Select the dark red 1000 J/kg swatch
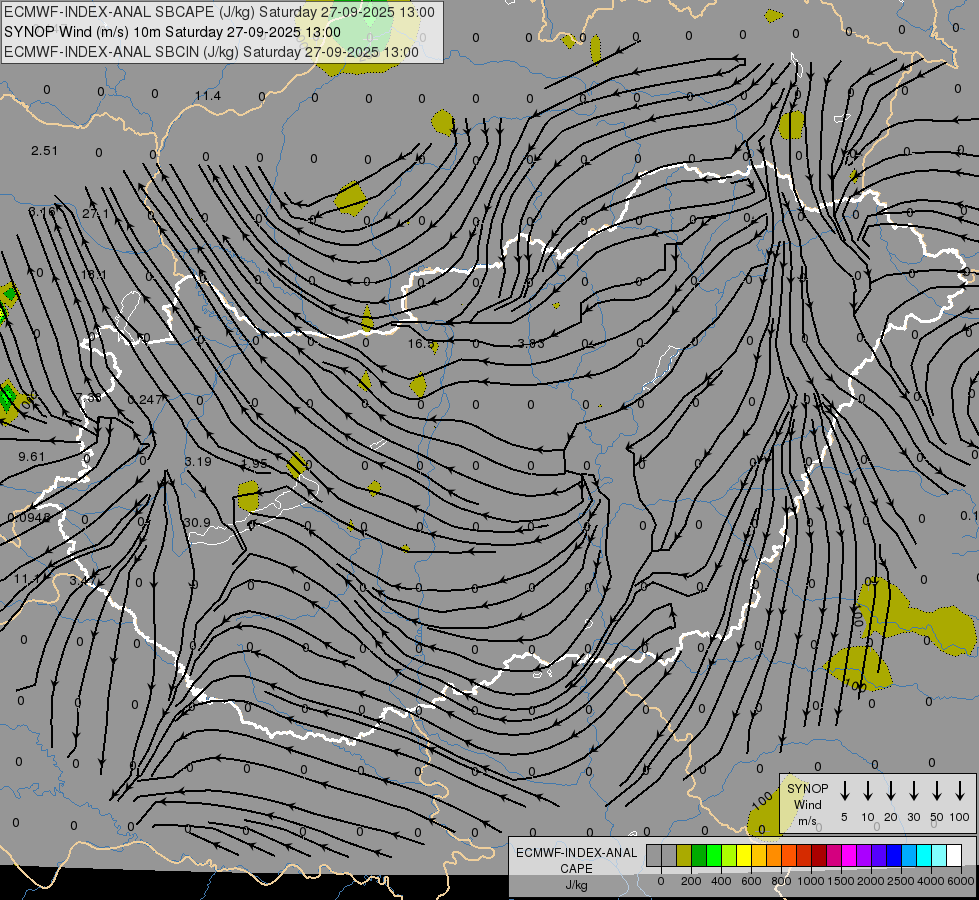979x900 pixels. coord(819,855)
